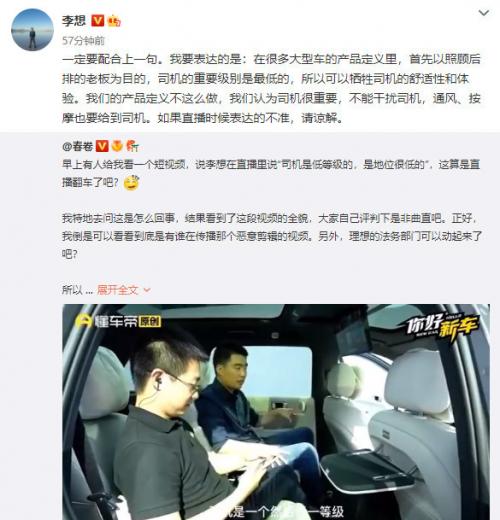
Task: Click the 你好新车 logo on the video
Action: [x=443, y=325]
